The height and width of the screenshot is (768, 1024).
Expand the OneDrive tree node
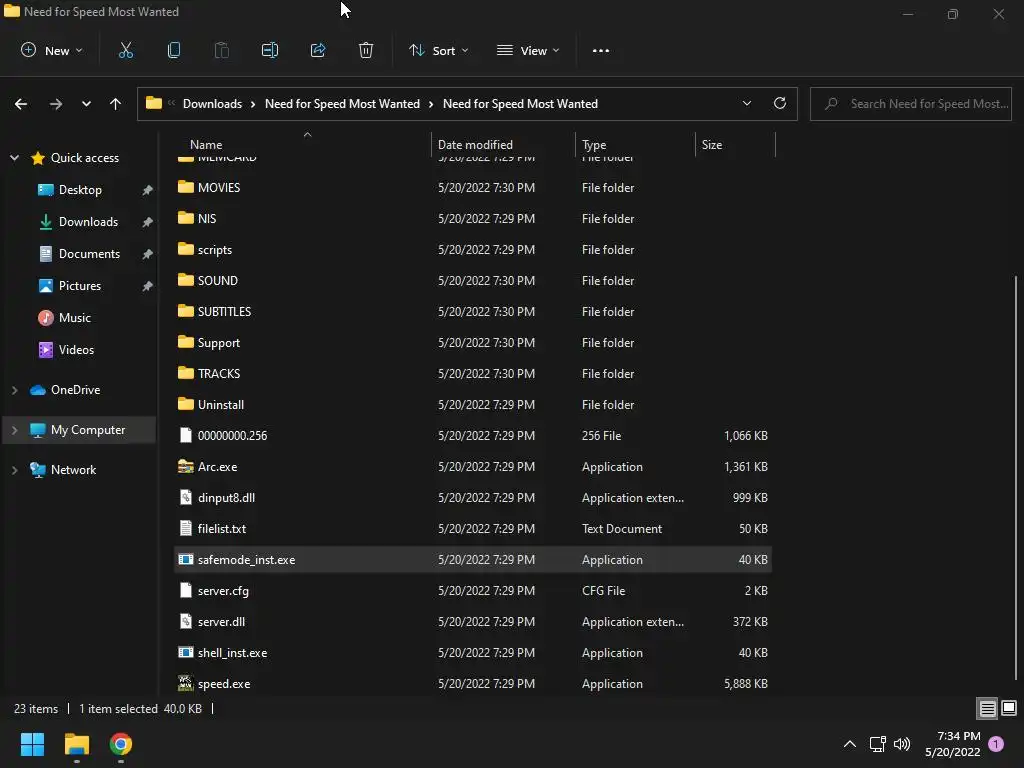pyautogui.click(x=14, y=390)
